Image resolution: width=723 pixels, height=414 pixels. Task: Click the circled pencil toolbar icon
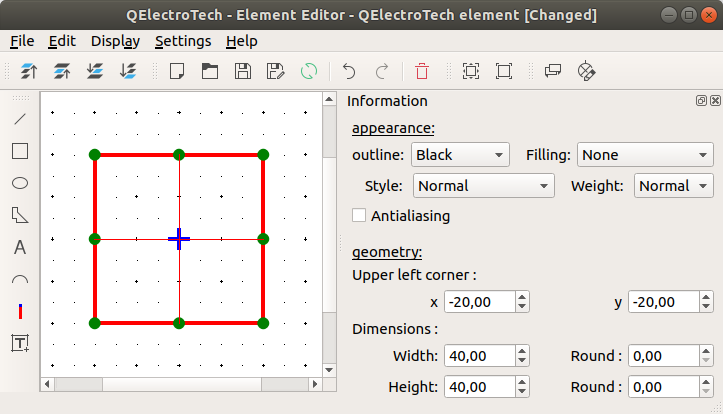[x=586, y=71]
